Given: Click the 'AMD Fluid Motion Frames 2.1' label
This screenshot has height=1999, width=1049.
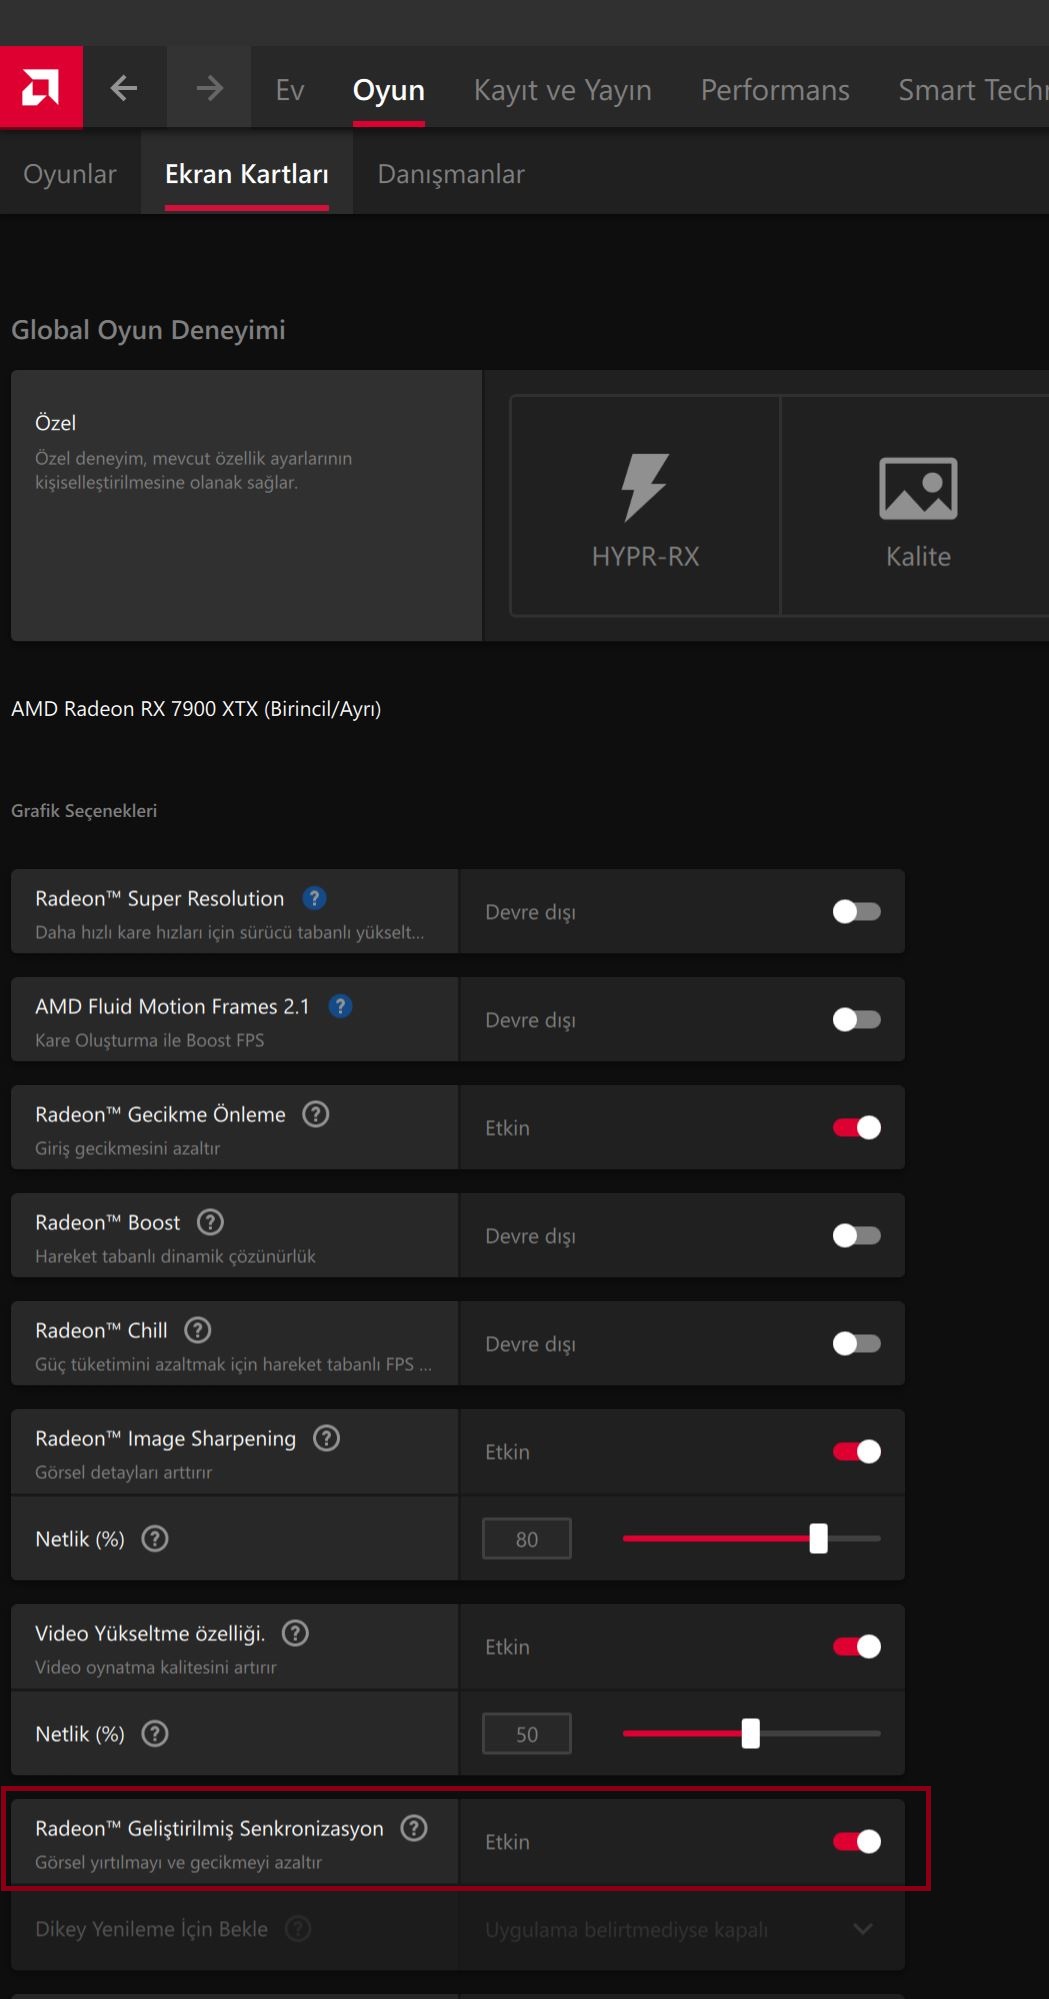Looking at the screenshot, I should point(173,1007).
